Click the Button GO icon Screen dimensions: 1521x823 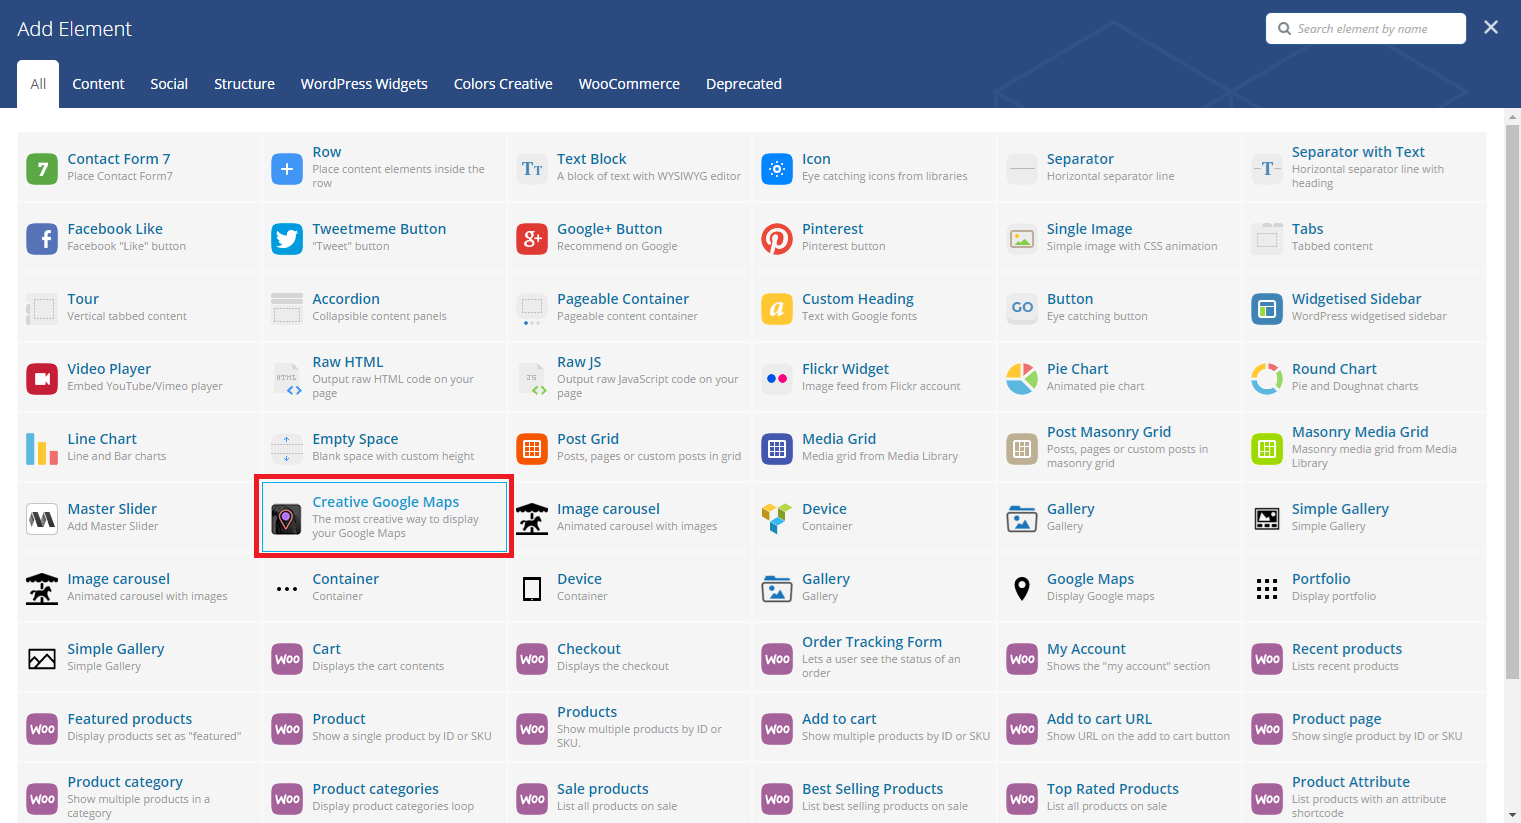point(1022,309)
